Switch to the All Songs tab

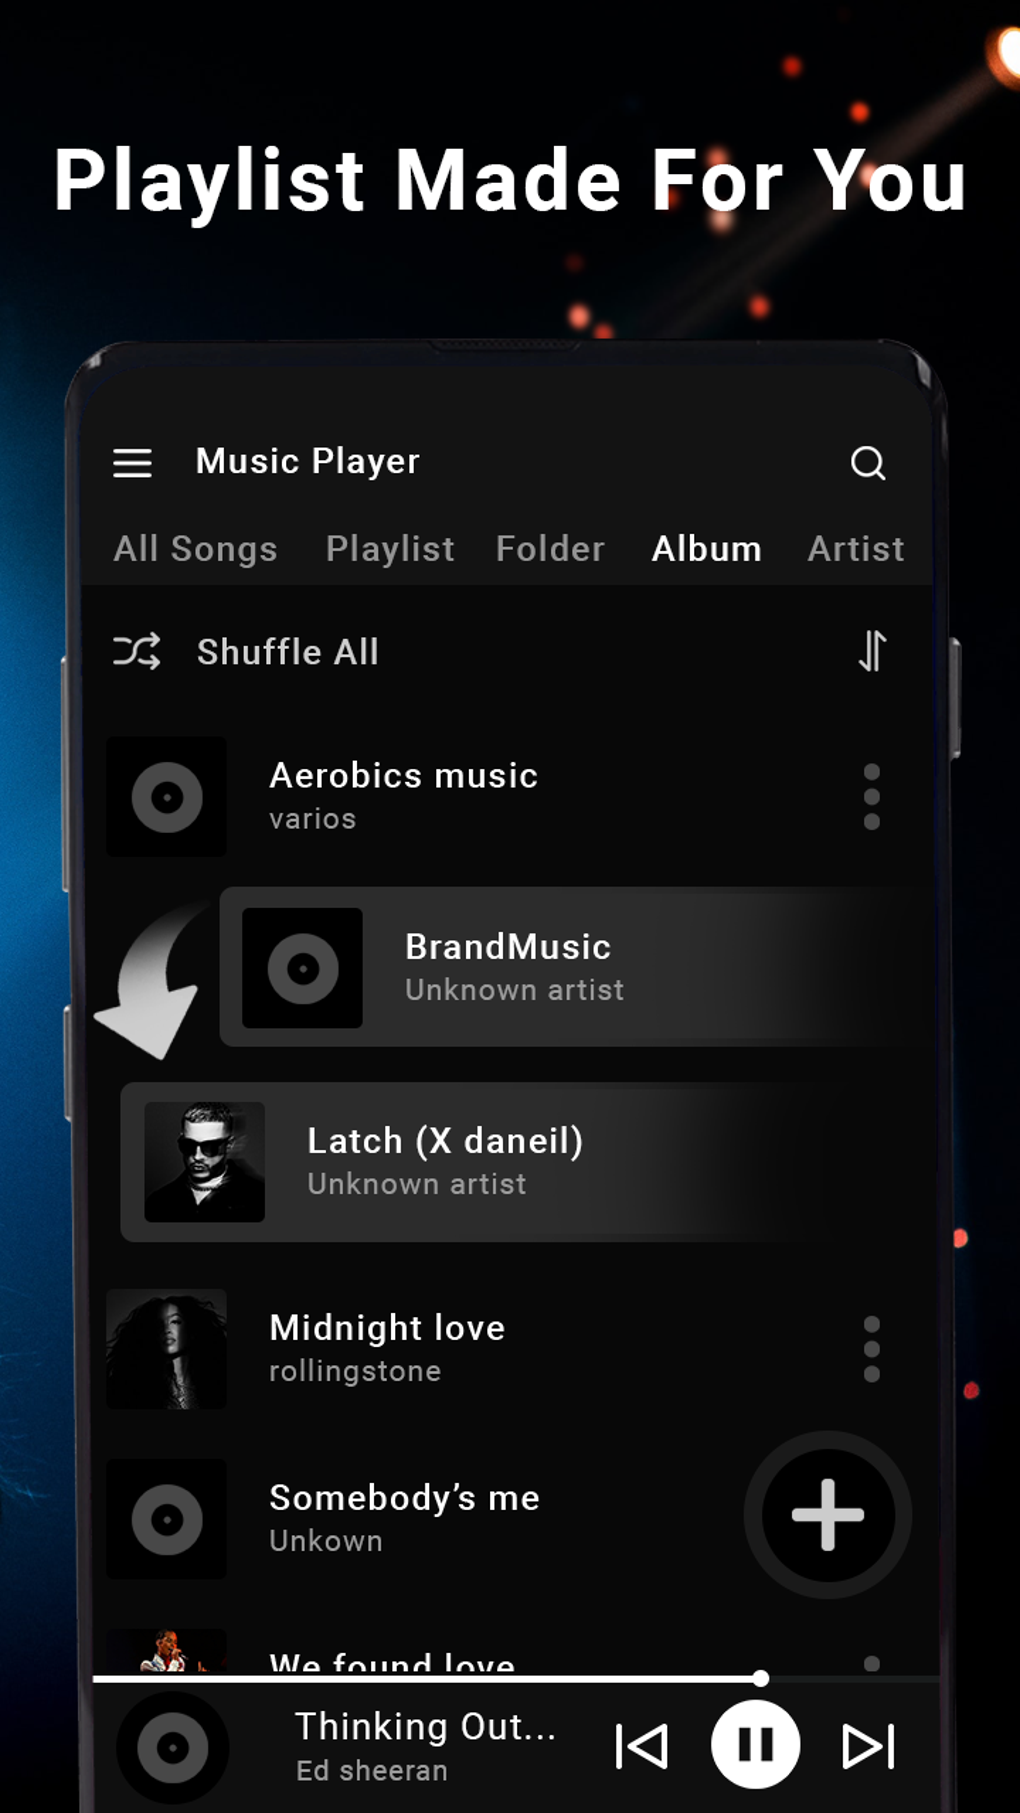195,548
